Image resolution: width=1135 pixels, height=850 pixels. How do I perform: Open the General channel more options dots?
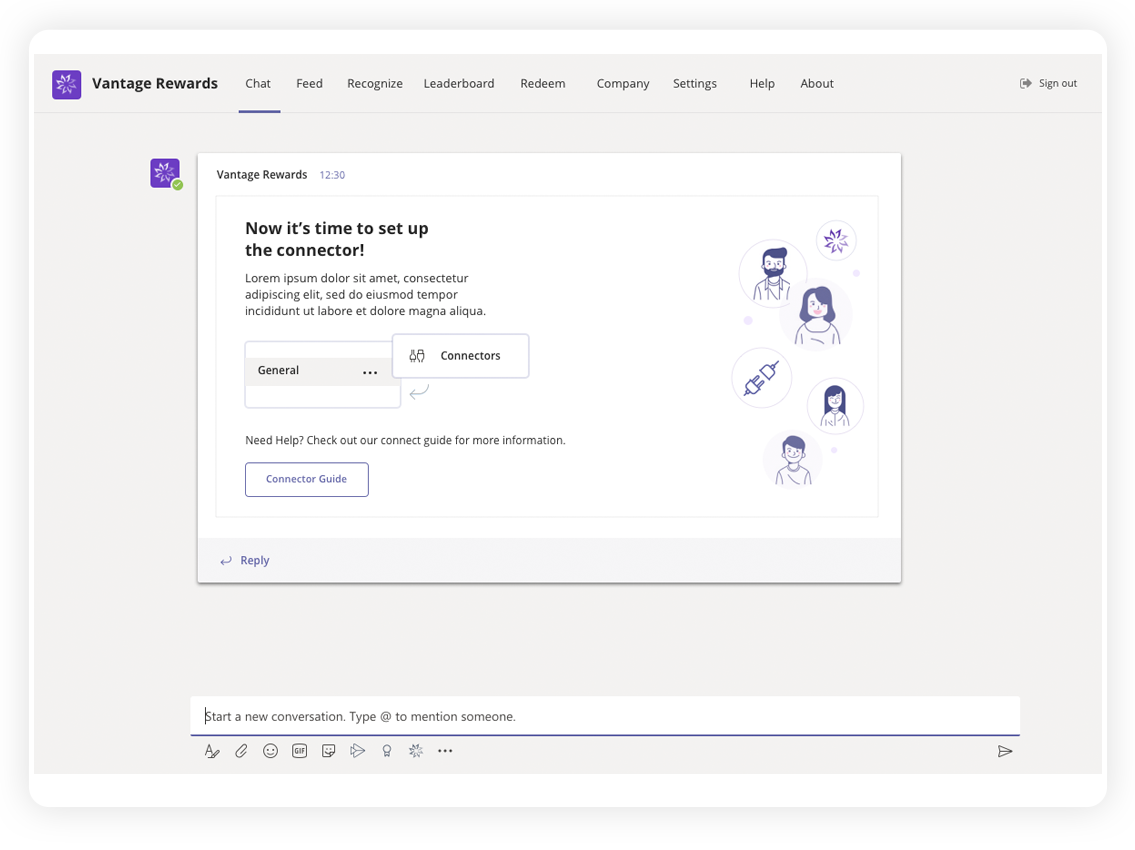point(370,372)
